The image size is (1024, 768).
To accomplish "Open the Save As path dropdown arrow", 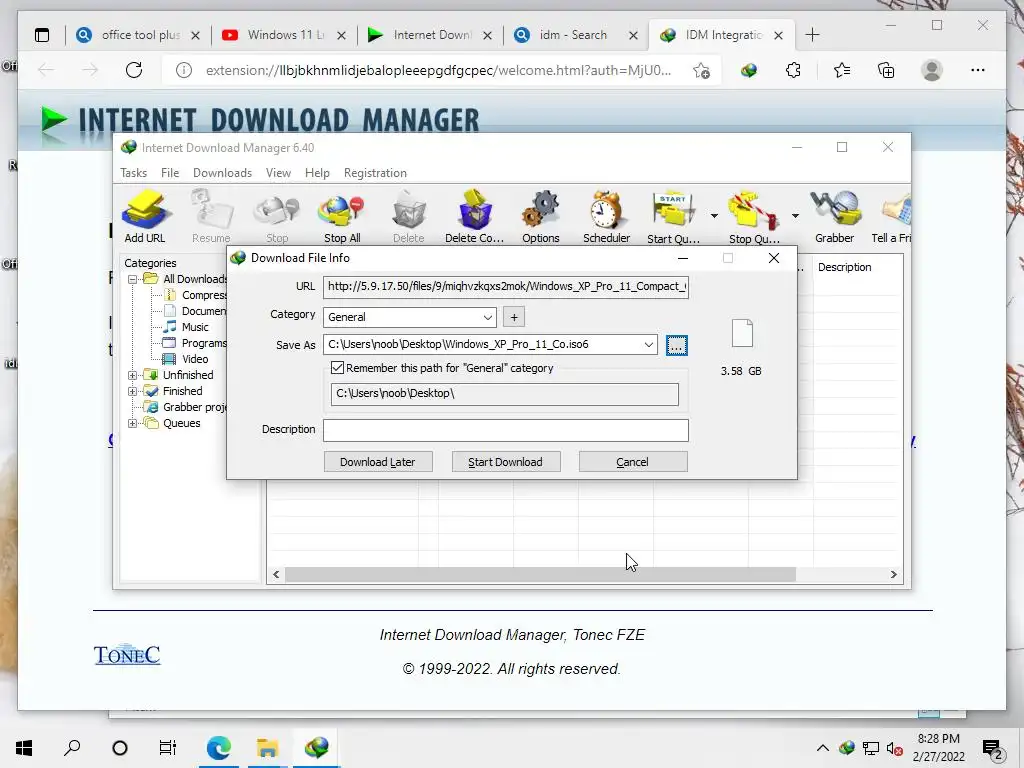I will pyautogui.click(x=648, y=345).
